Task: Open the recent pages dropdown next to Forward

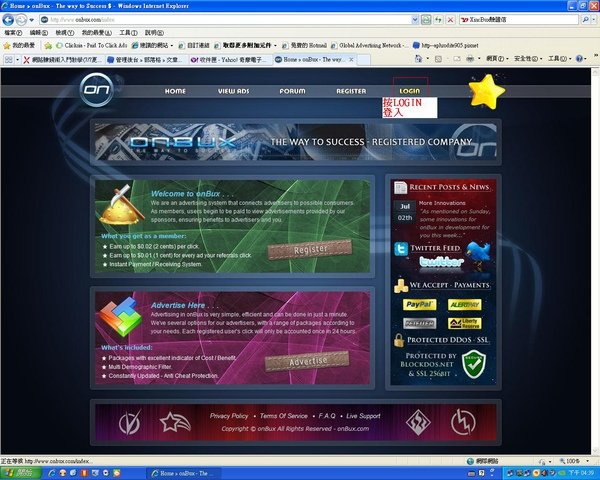Action: pos(32,20)
